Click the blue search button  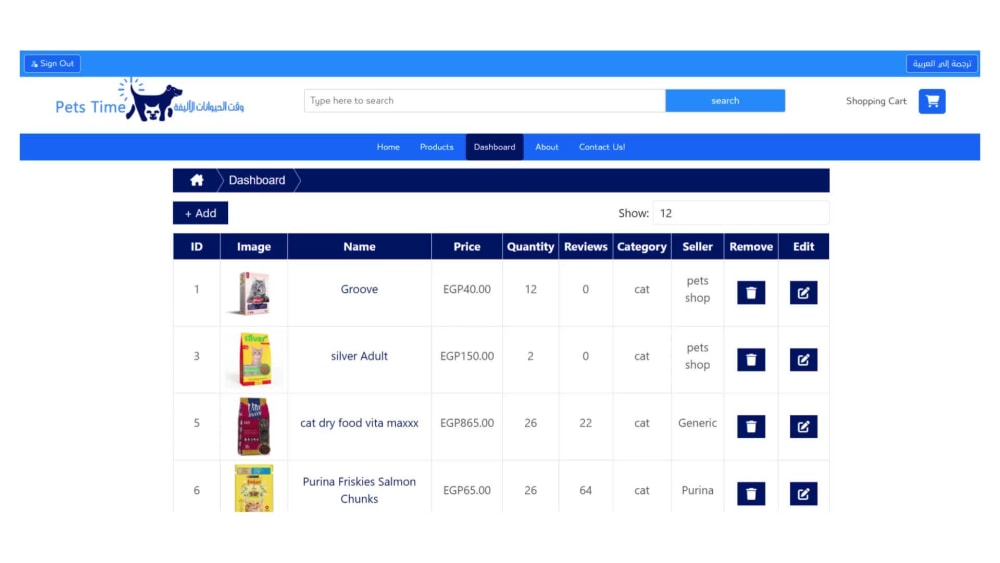click(x=725, y=101)
